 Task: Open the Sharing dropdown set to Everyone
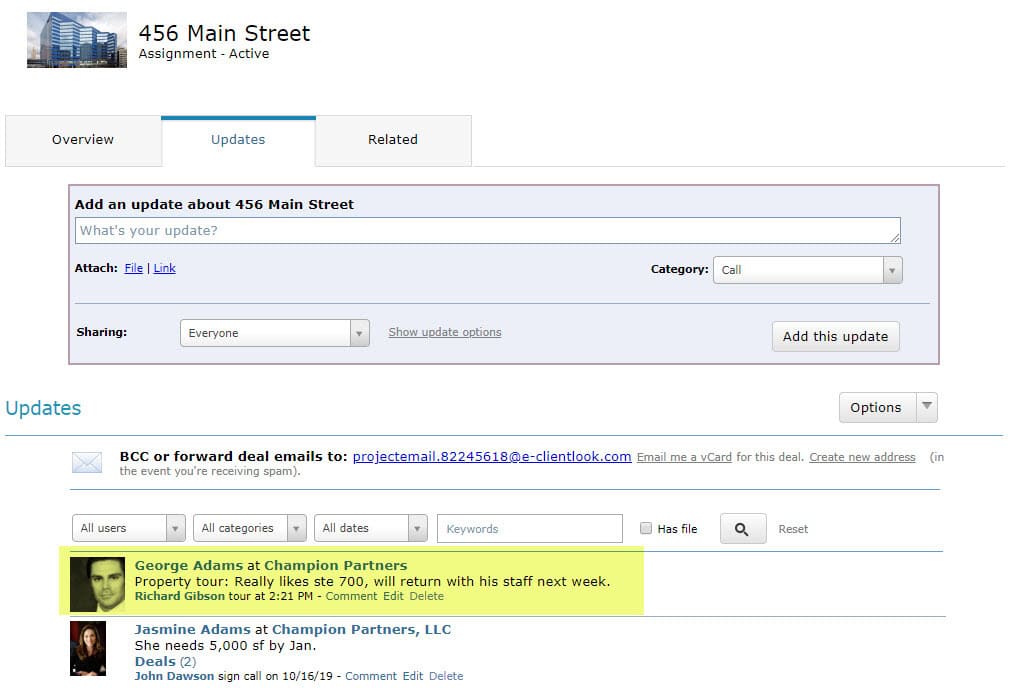pos(275,333)
